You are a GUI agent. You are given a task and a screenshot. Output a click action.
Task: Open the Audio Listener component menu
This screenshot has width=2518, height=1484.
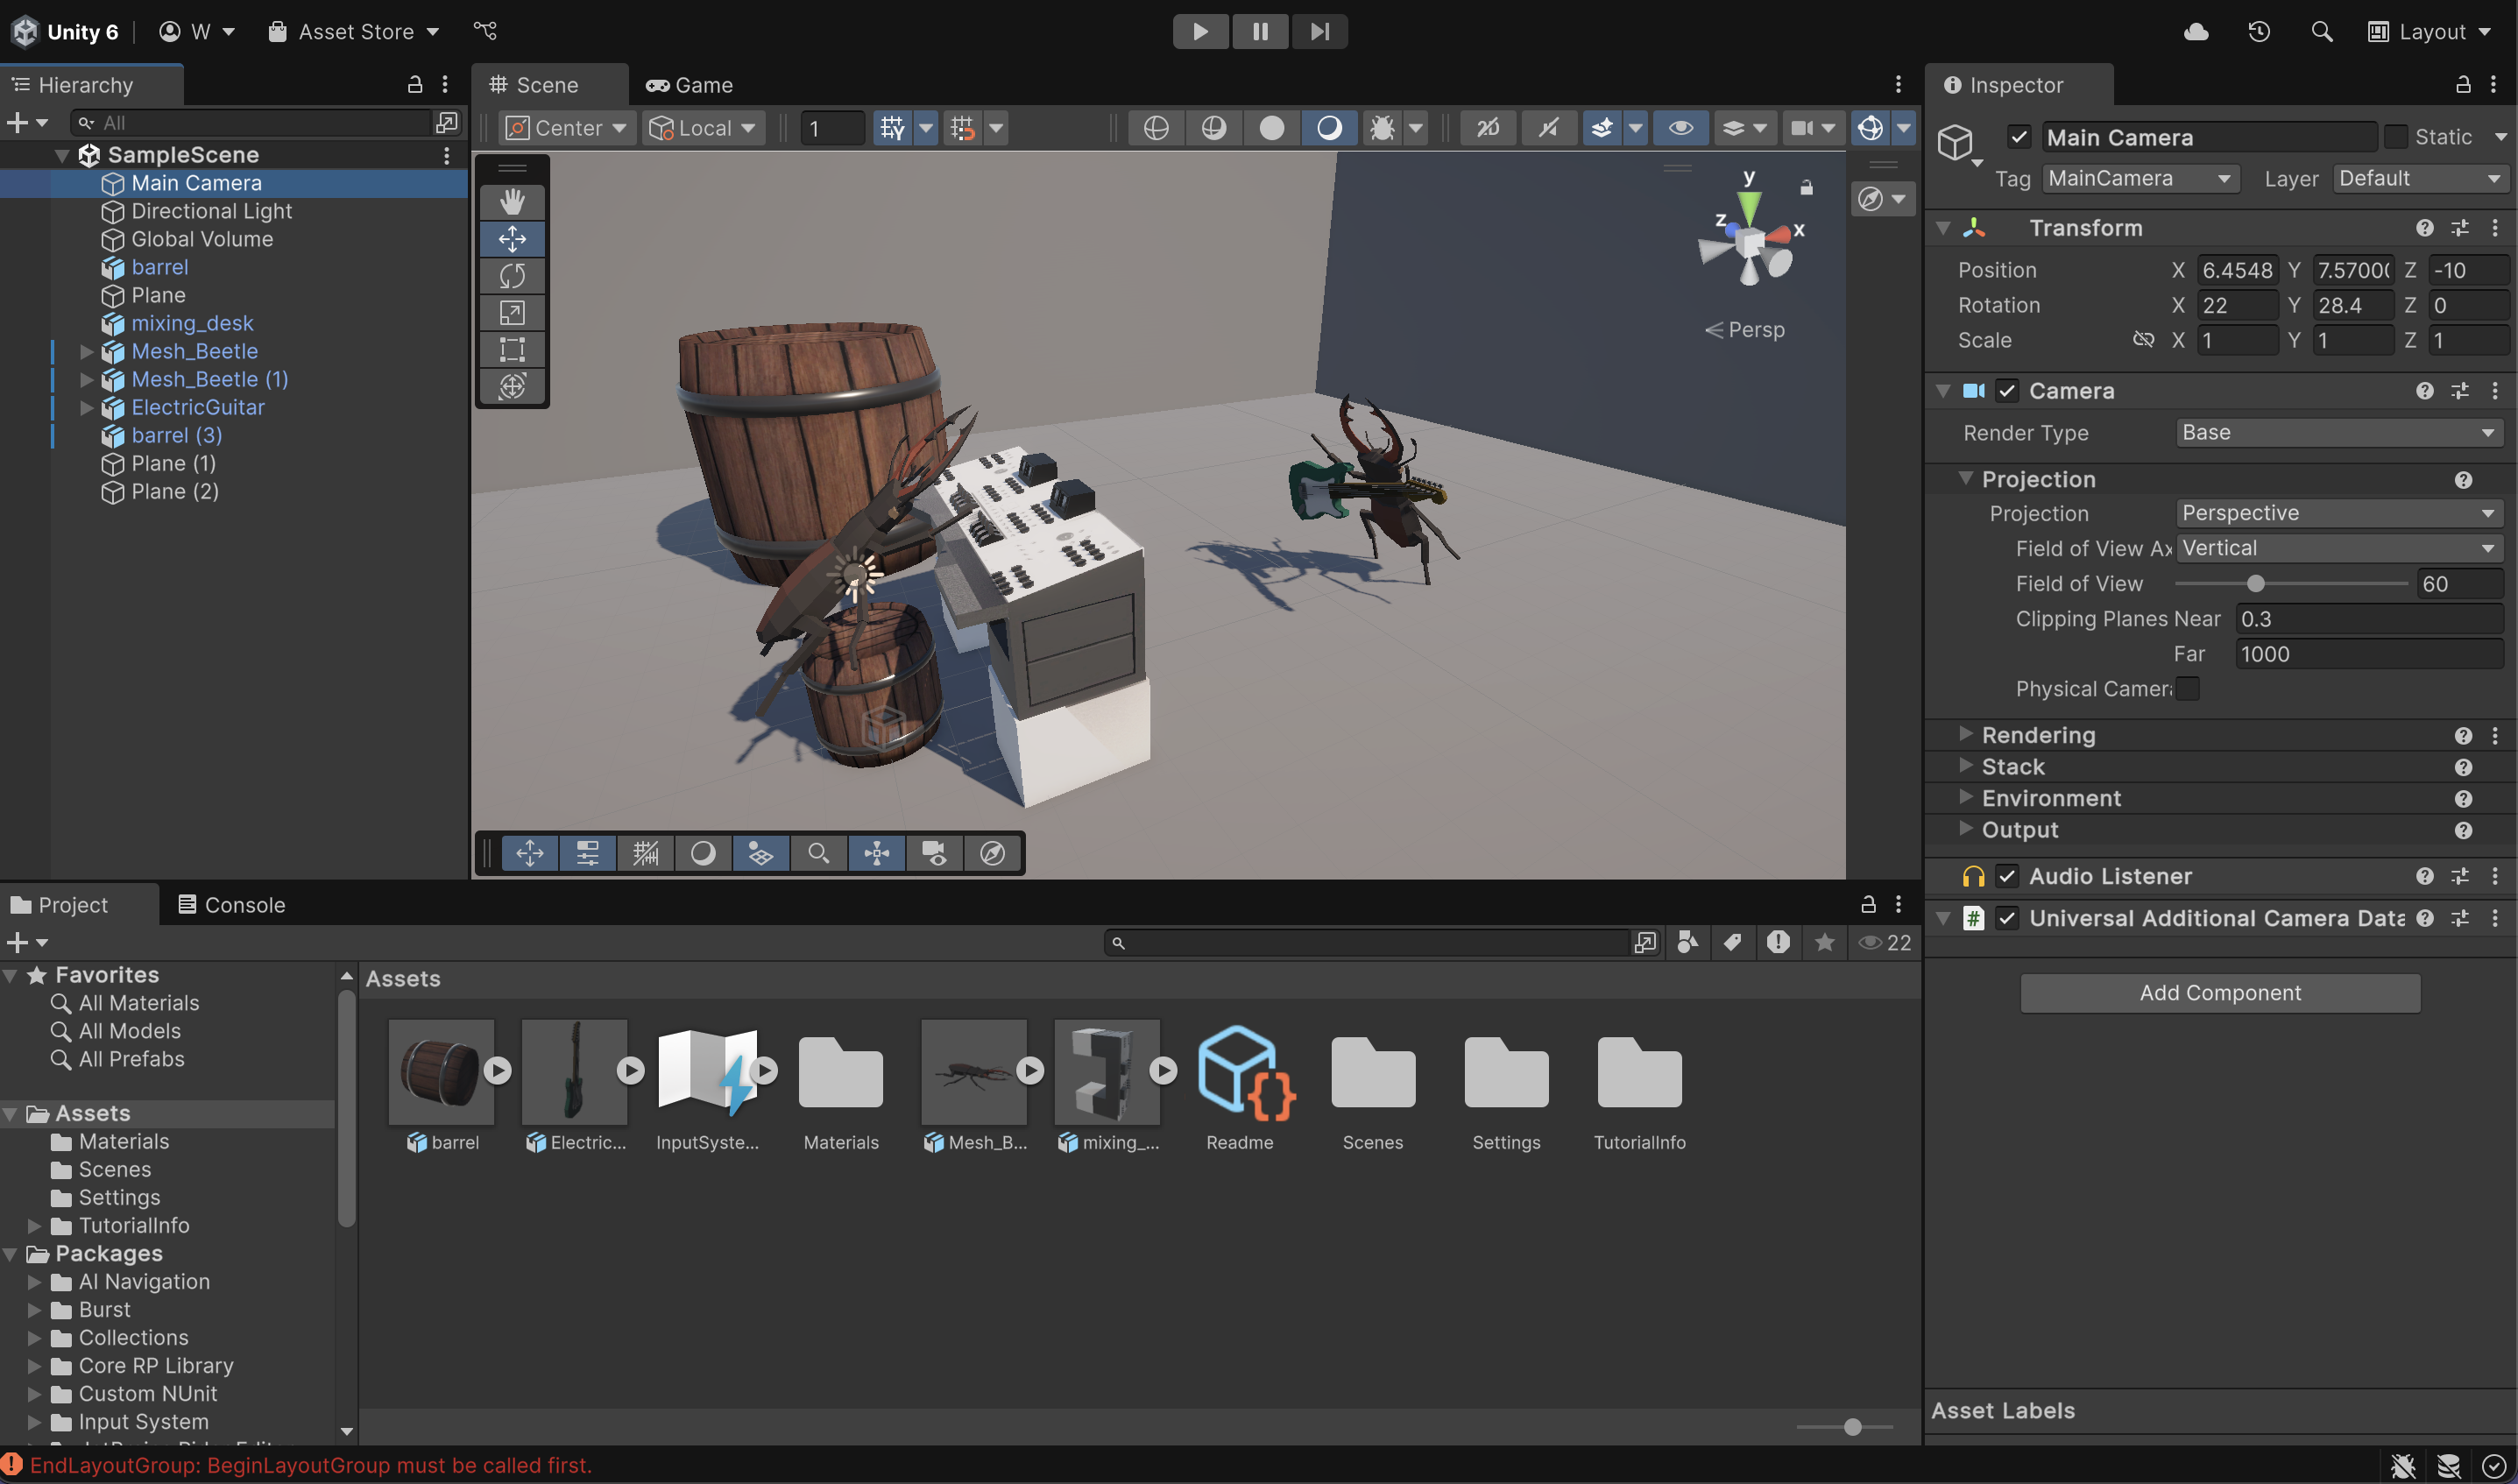click(x=2494, y=877)
